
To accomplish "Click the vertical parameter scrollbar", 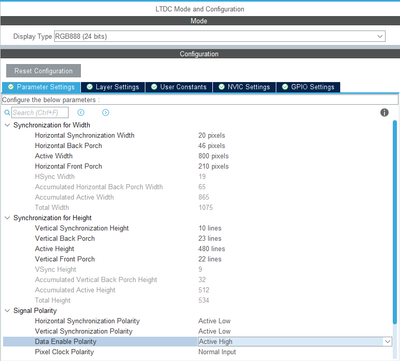I will [395, 222].
